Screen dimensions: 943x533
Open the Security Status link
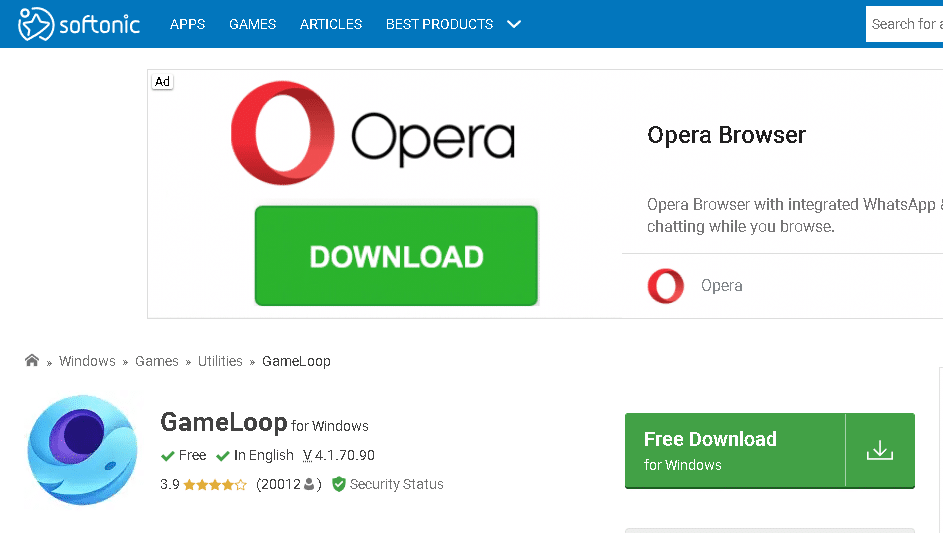[x=397, y=484]
